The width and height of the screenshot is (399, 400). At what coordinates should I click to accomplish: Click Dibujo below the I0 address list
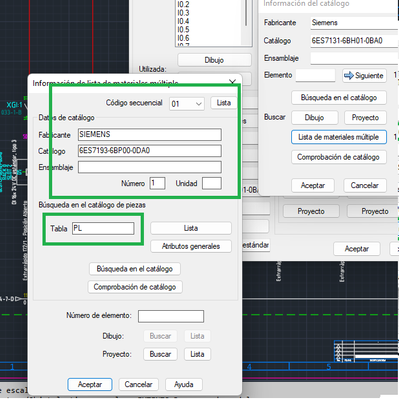point(214,60)
